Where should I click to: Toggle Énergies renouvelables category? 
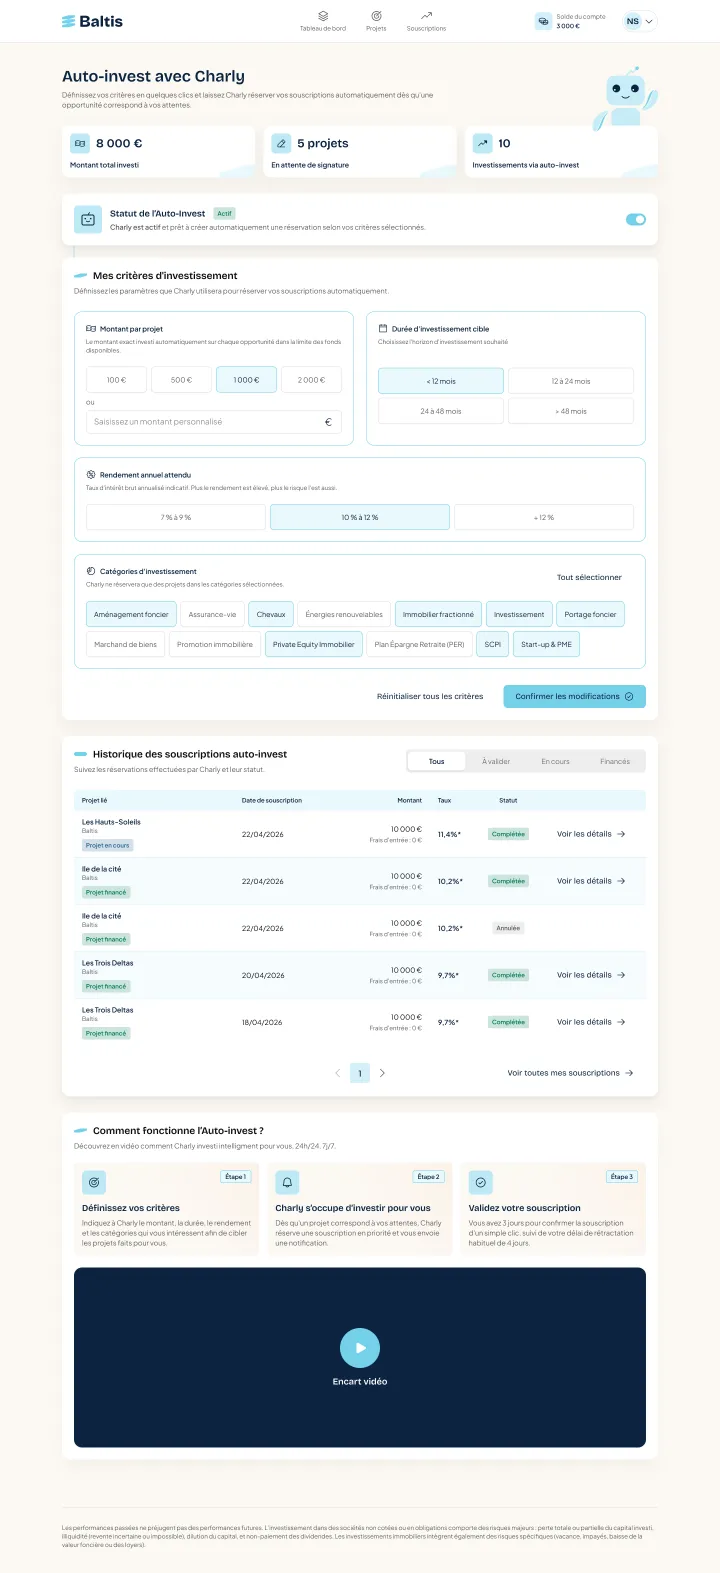[344, 615]
